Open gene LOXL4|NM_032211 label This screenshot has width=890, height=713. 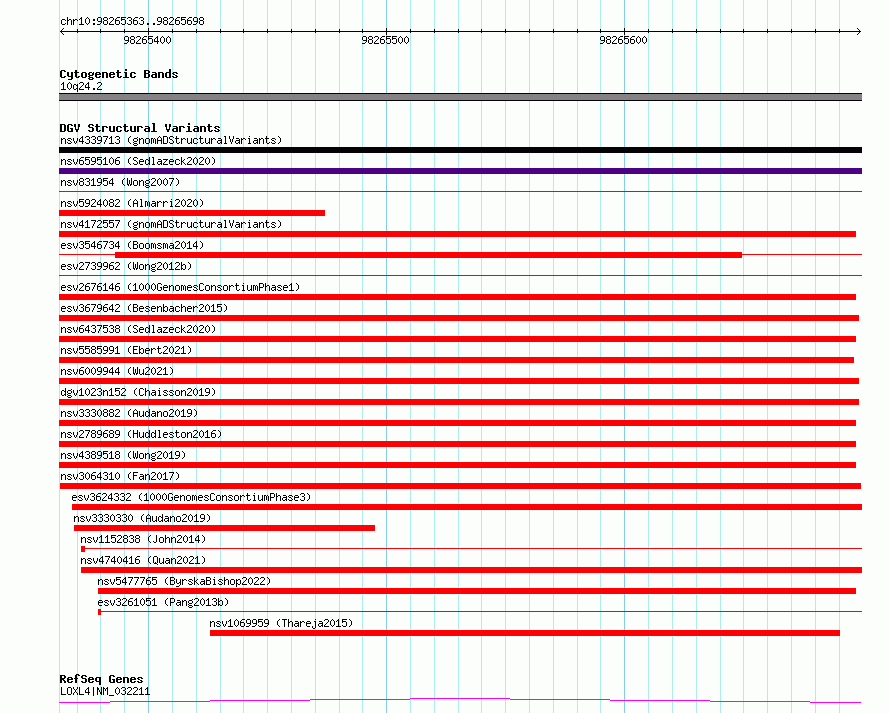[105, 691]
